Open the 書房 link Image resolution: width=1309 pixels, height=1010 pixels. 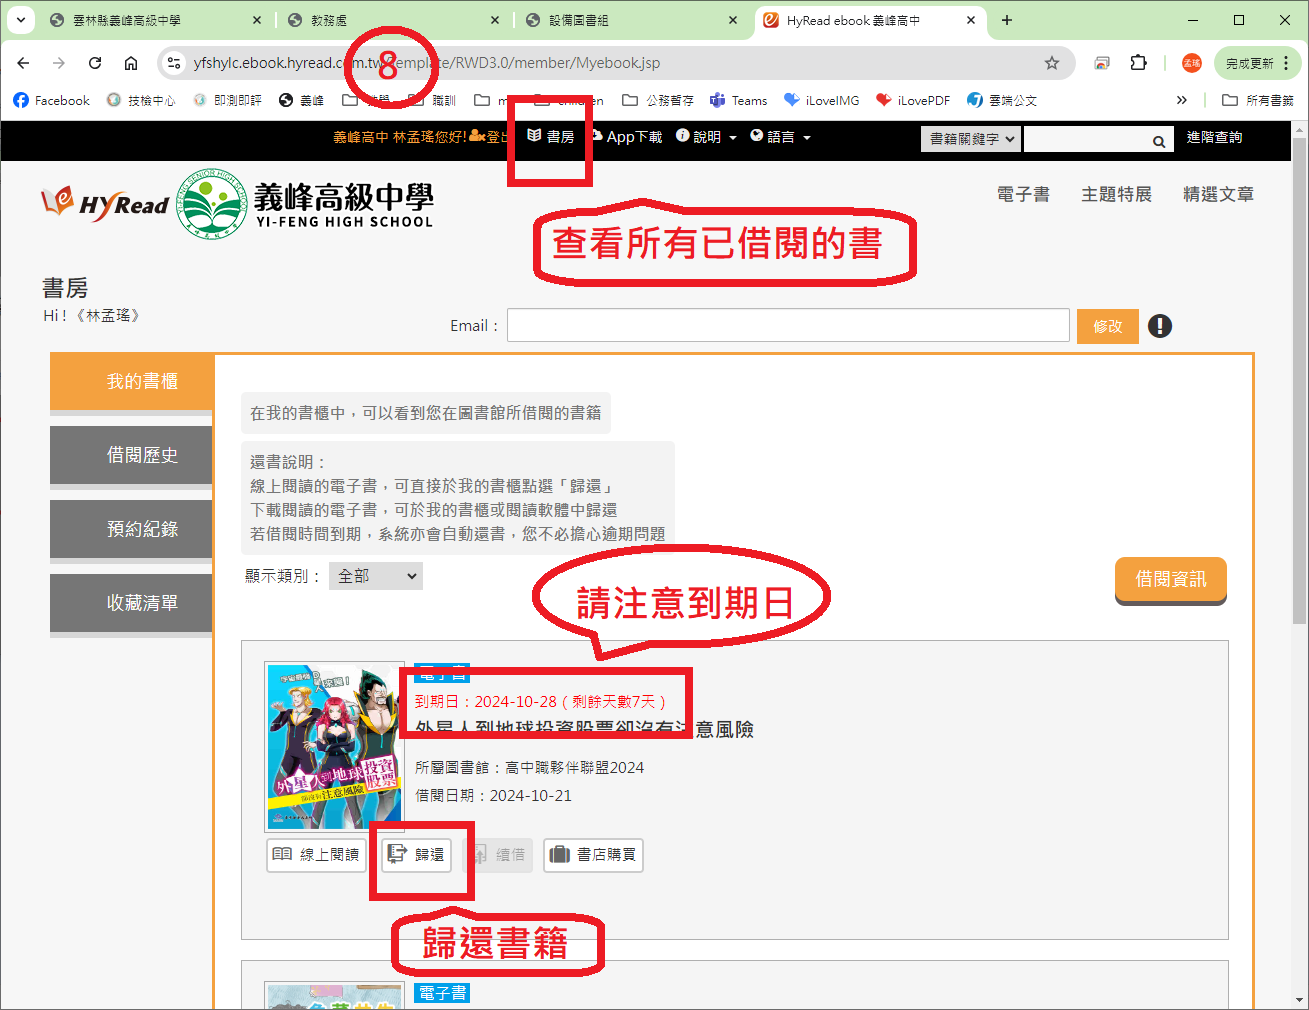click(x=551, y=137)
